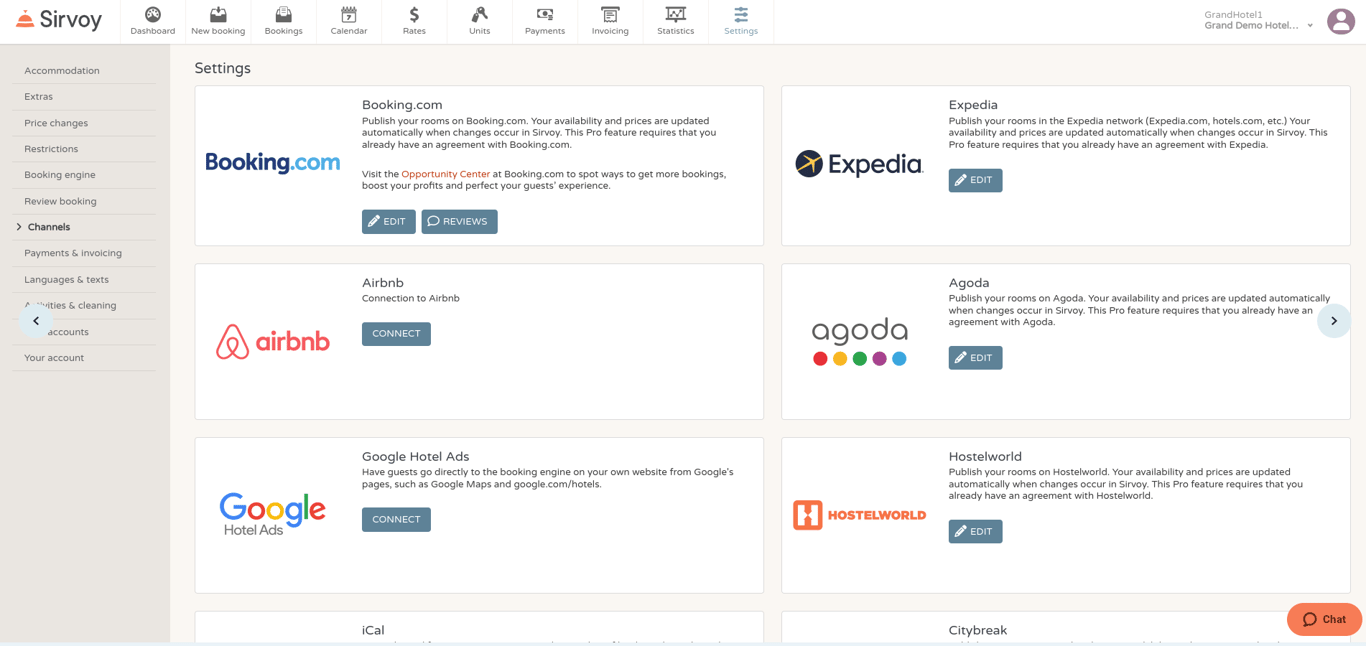Select the Bookings icon

coord(283,21)
